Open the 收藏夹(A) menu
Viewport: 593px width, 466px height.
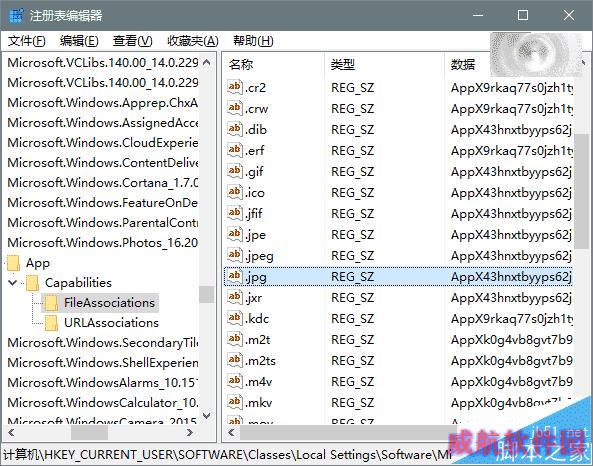193,40
